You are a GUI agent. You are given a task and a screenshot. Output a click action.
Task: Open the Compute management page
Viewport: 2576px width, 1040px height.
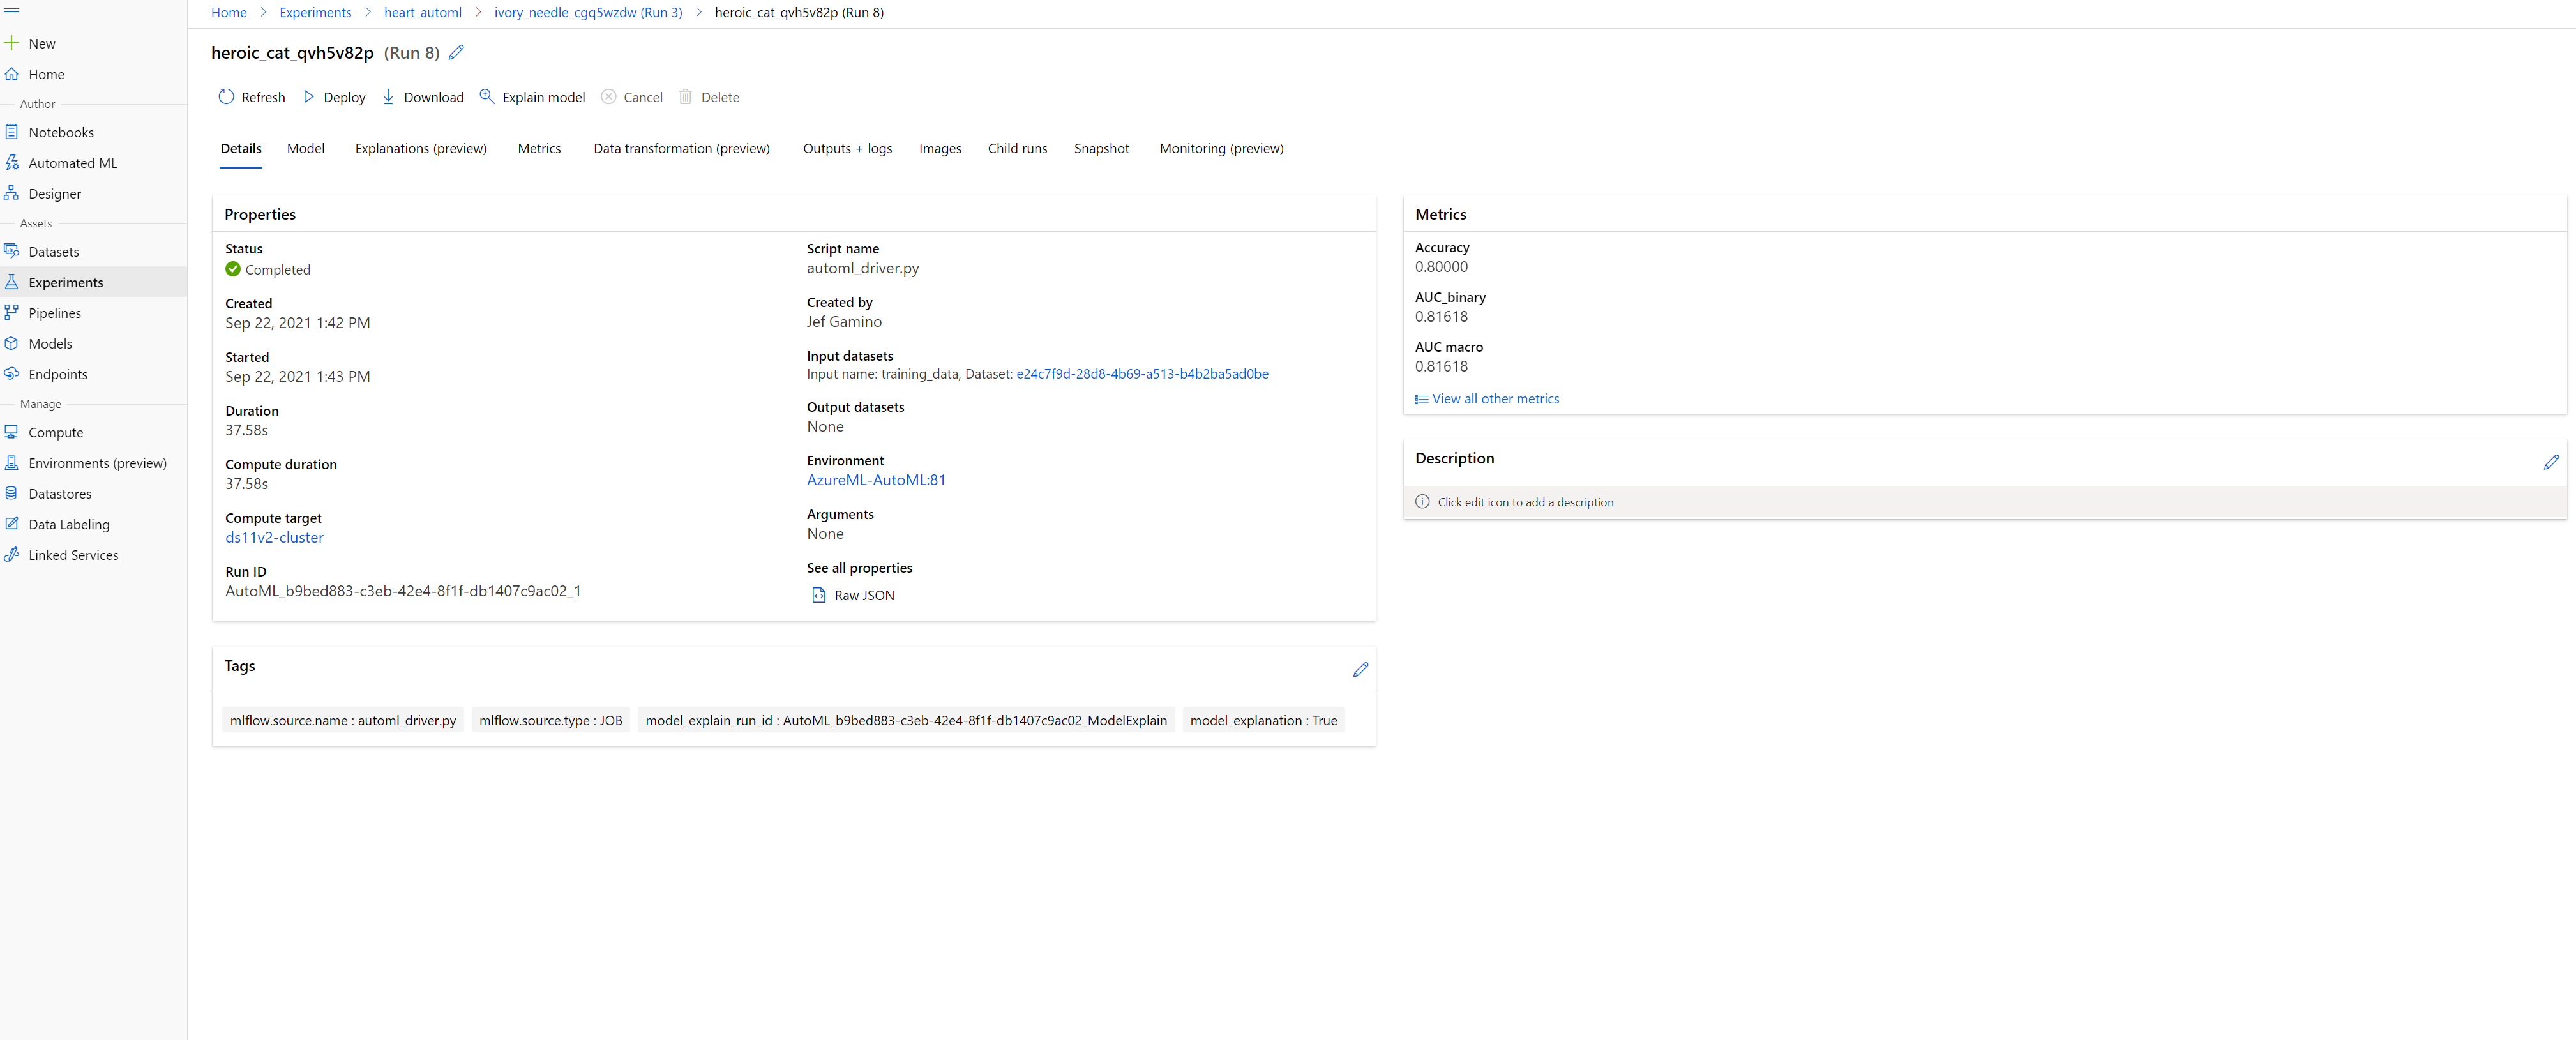tap(55, 432)
